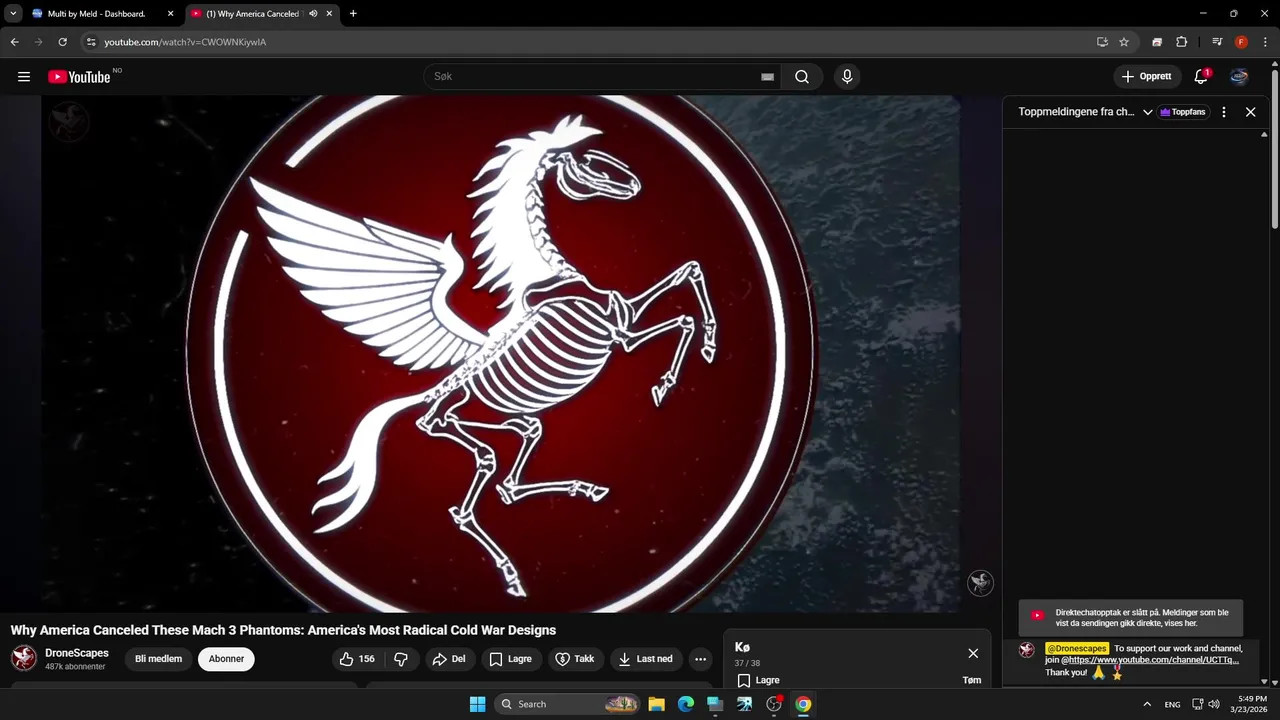Open the more actions ellipsis below the video
The width and height of the screenshot is (1280, 720).
[x=700, y=659]
